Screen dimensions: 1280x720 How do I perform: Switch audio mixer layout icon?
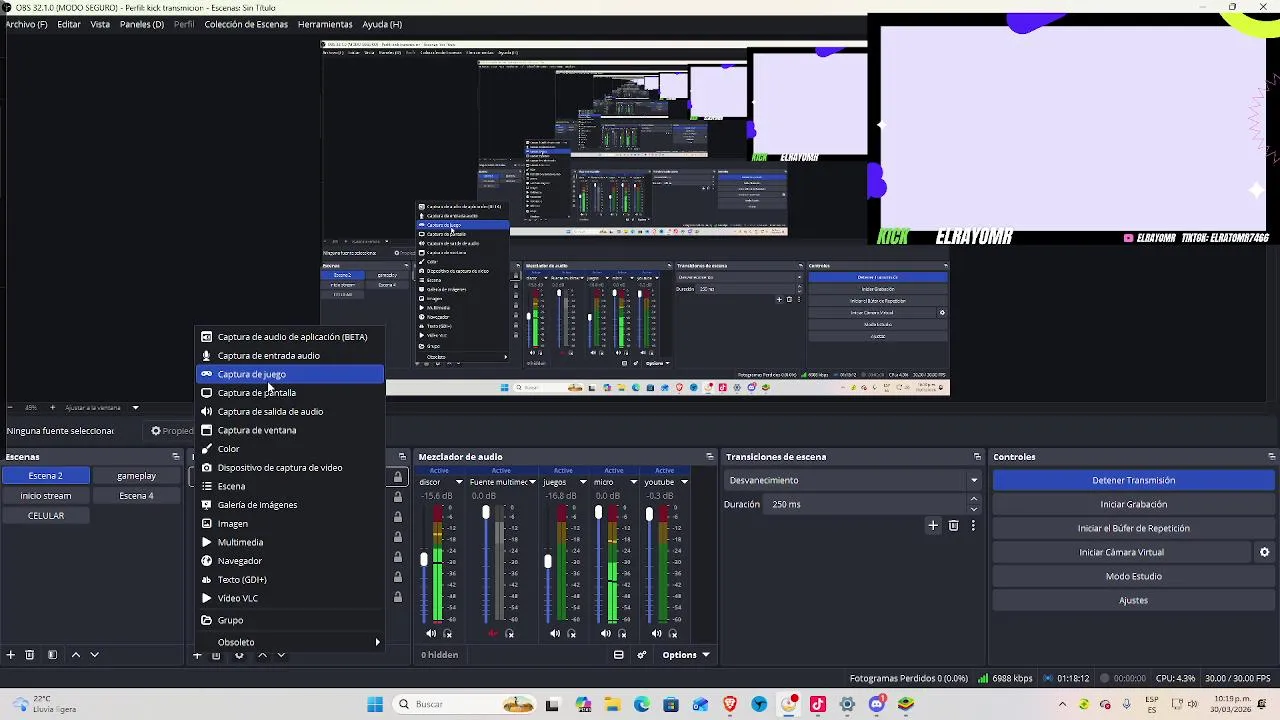pos(618,655)
